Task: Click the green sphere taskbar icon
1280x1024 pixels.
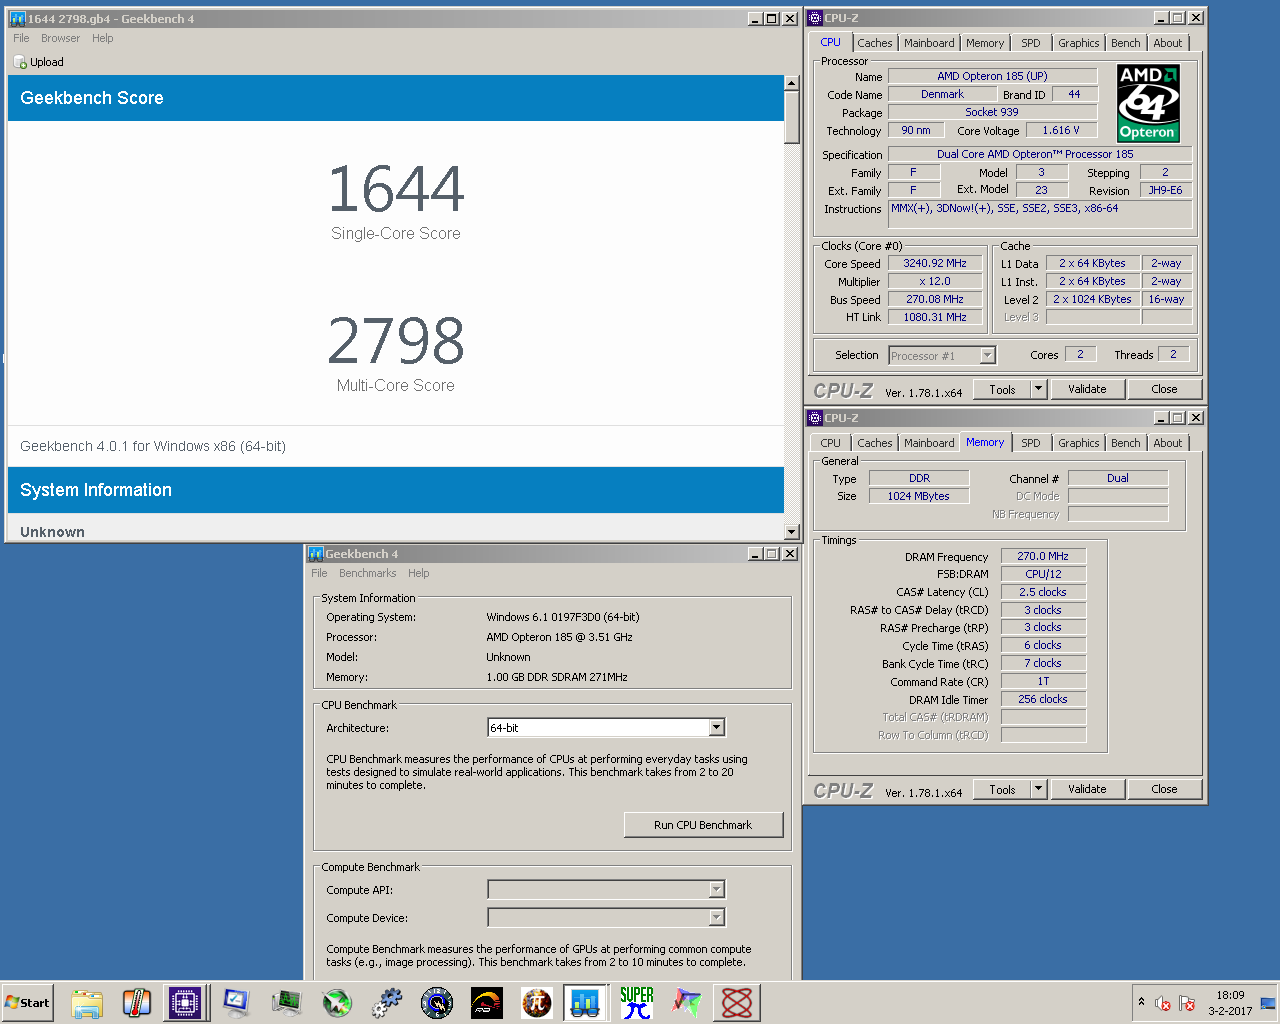Action: pyautogui.click(x=337, y=1002)
